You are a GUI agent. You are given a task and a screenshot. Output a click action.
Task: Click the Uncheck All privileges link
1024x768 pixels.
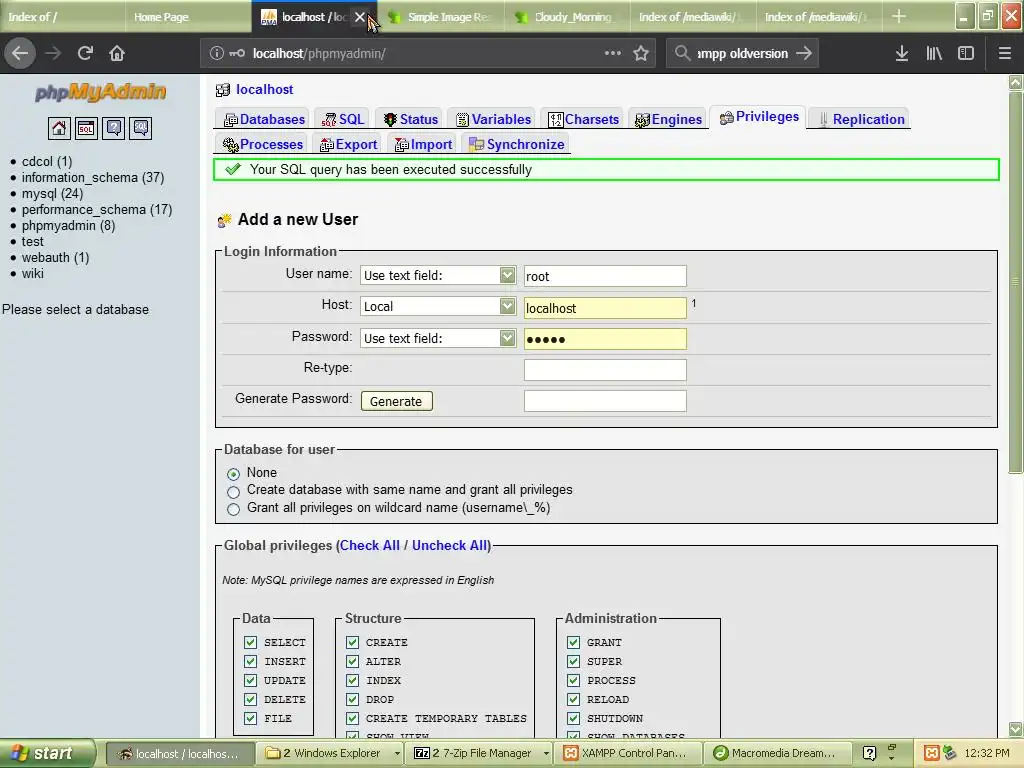click(x=450, y=545)
